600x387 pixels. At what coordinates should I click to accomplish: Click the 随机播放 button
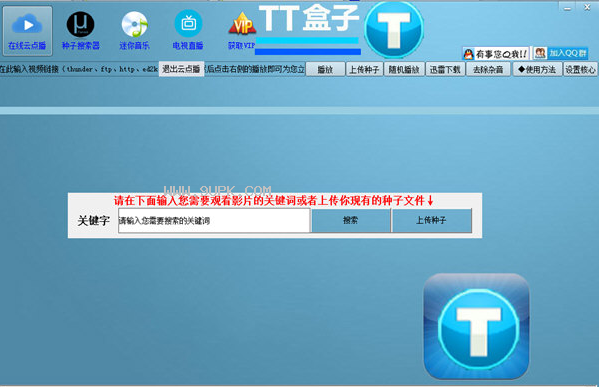(x=404, y=70)
